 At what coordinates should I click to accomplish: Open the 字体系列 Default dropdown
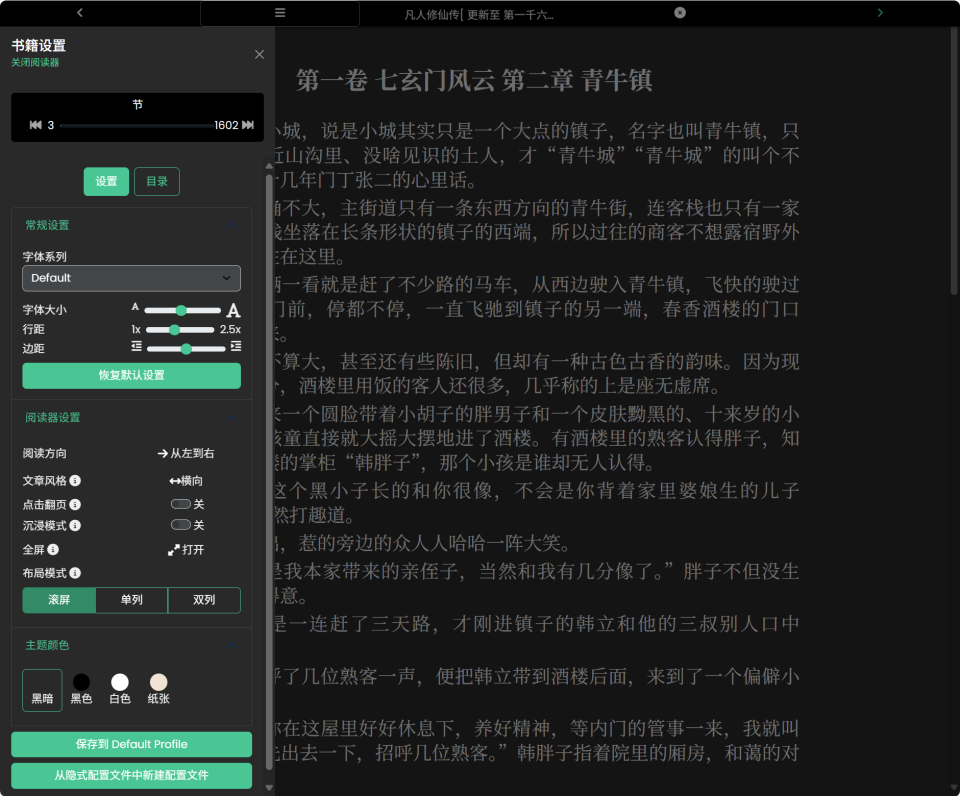(x=131, y=278)
